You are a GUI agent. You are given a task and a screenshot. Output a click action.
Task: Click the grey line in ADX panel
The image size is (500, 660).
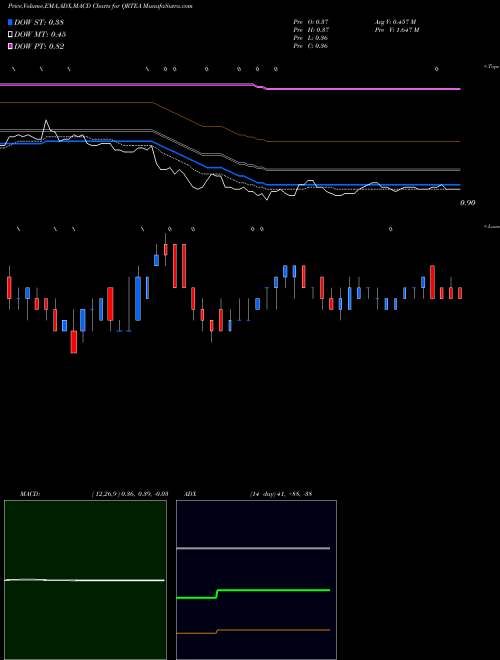[x=253, y=548]
